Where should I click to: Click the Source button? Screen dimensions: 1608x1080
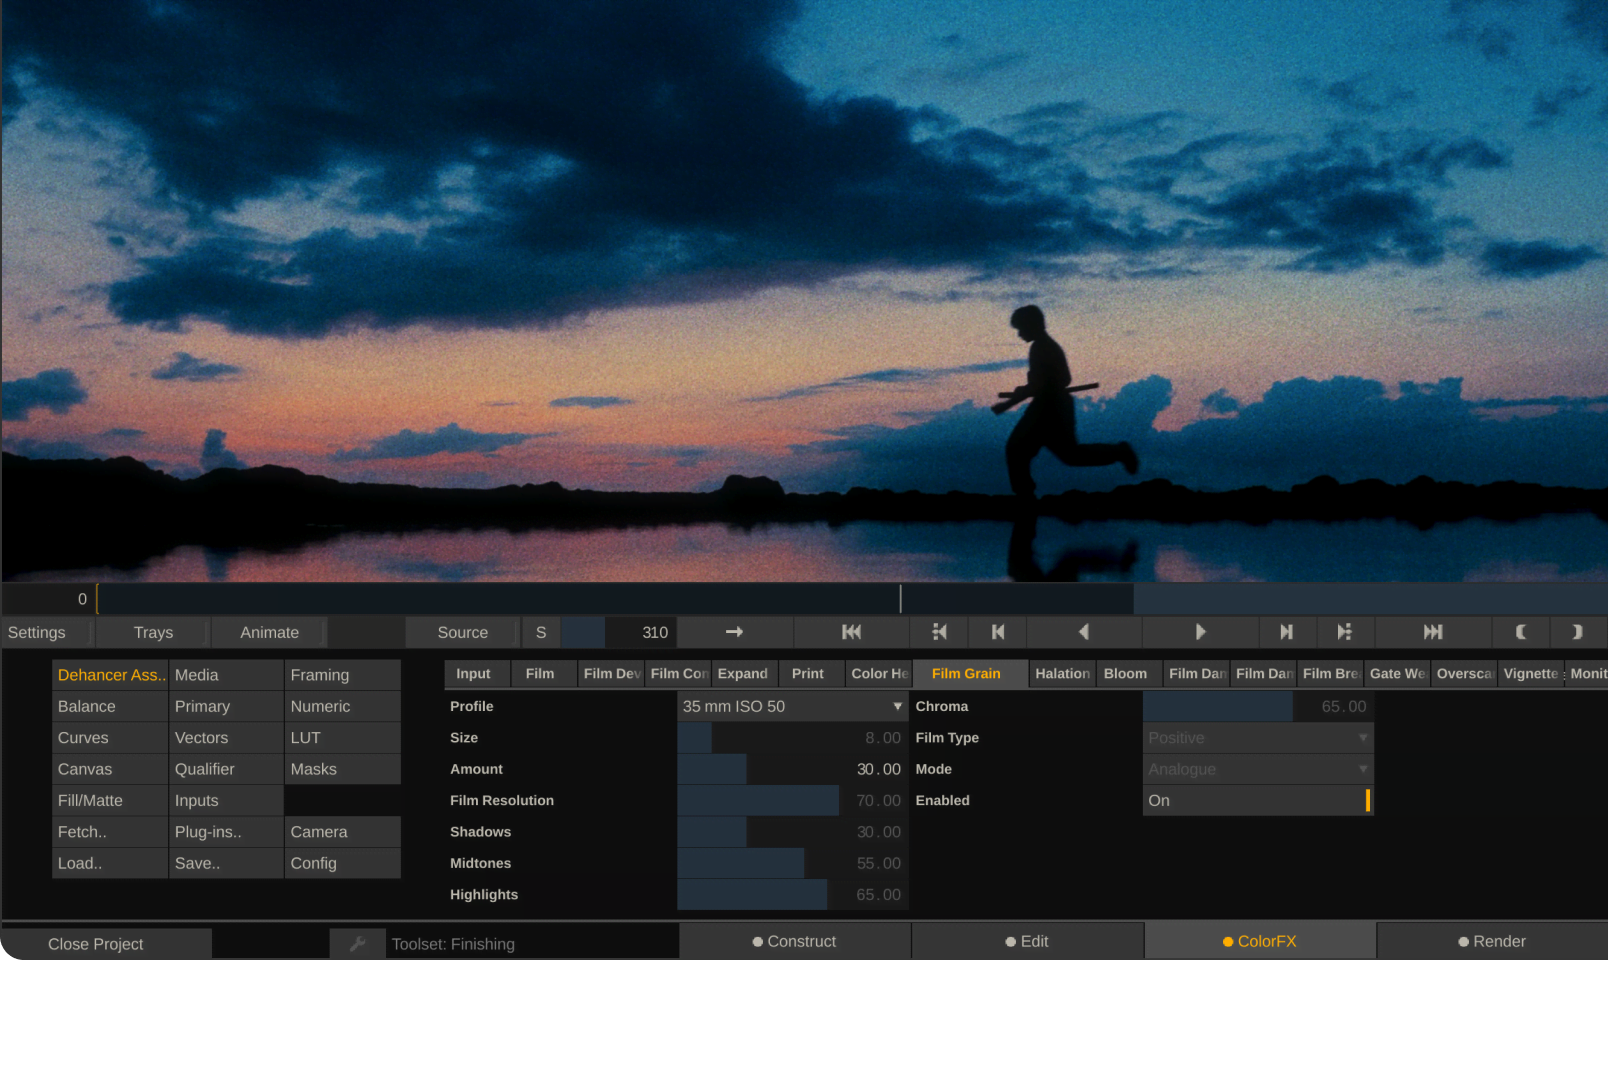pyautogui.click(x=463, y=632)
